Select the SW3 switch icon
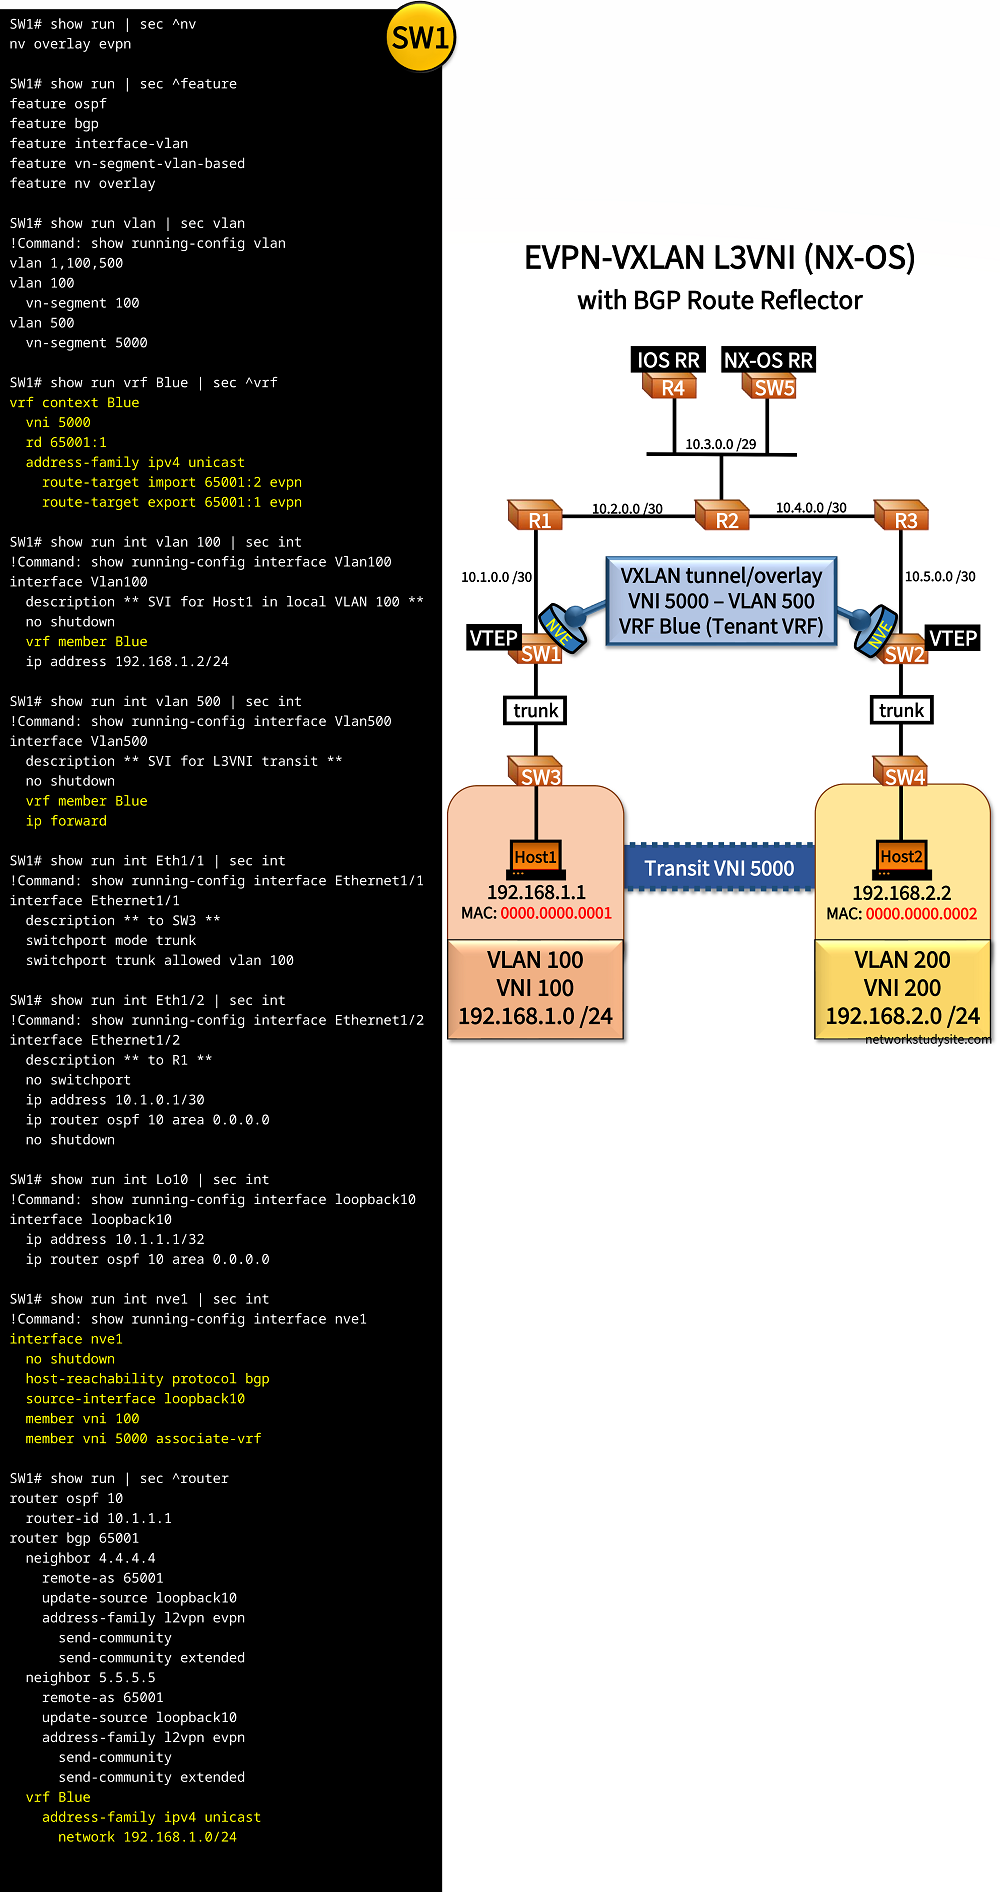This screenshot has height=1892, width=1000. [x=537, y=773]
